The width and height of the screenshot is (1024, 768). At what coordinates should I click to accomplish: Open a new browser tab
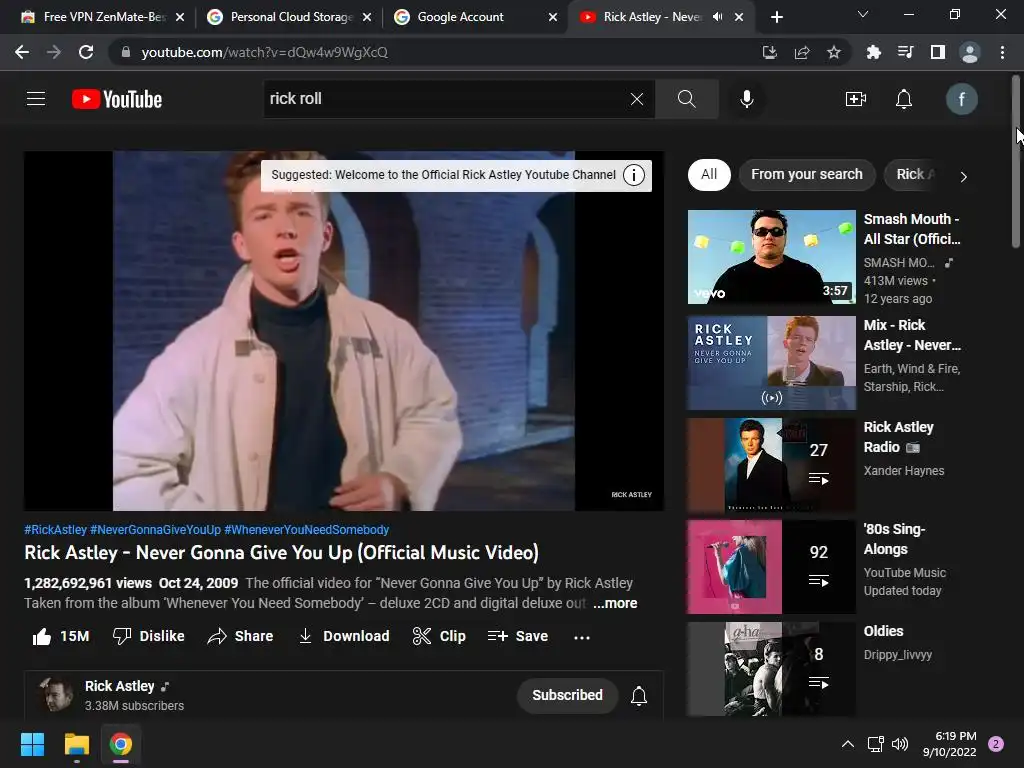coord(776,17)
